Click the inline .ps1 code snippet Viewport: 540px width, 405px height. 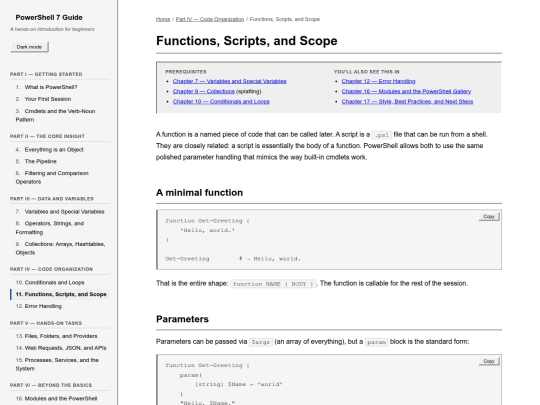pos(382,135)
